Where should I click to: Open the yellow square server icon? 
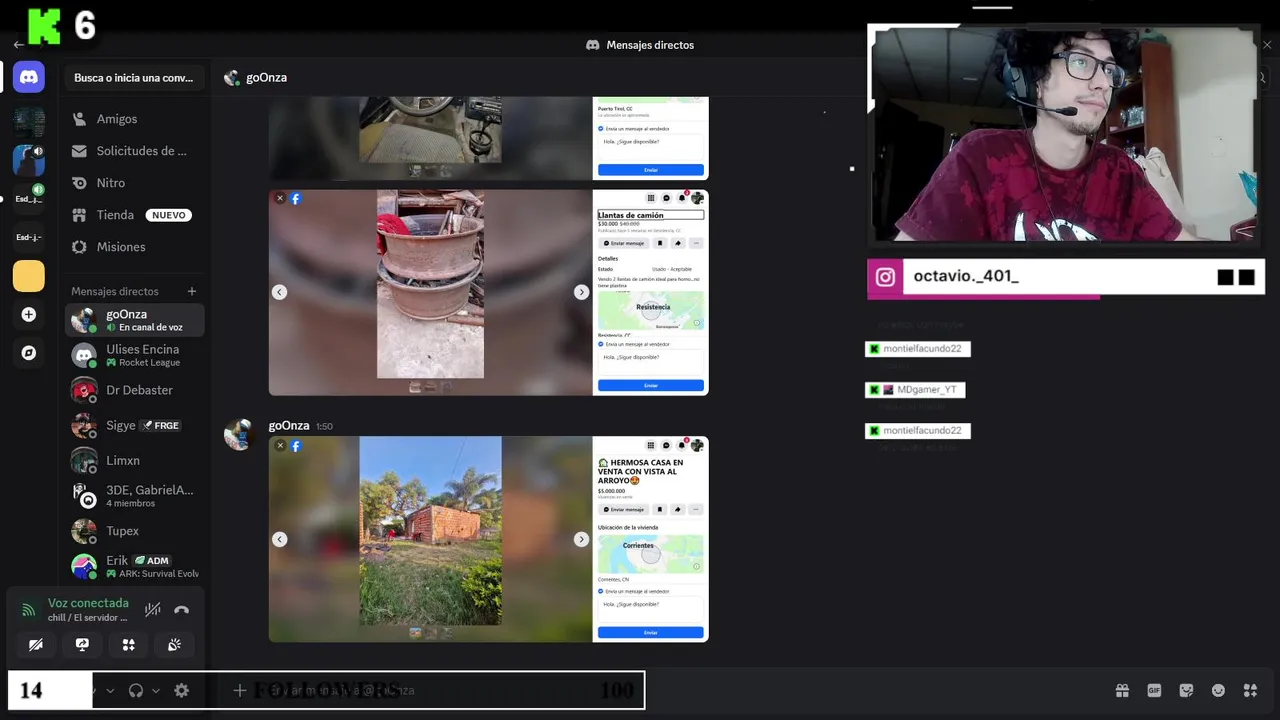(x=29, y=276)
